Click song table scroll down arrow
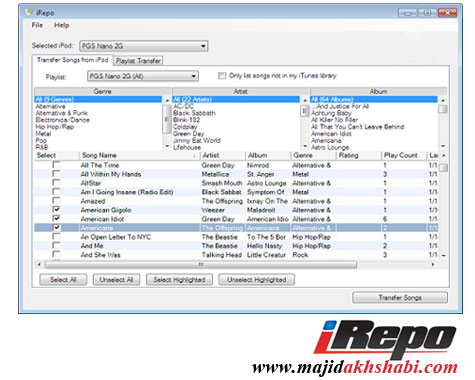Image resolution: width=475 pixels, height=380 pixels. (444, 255)
